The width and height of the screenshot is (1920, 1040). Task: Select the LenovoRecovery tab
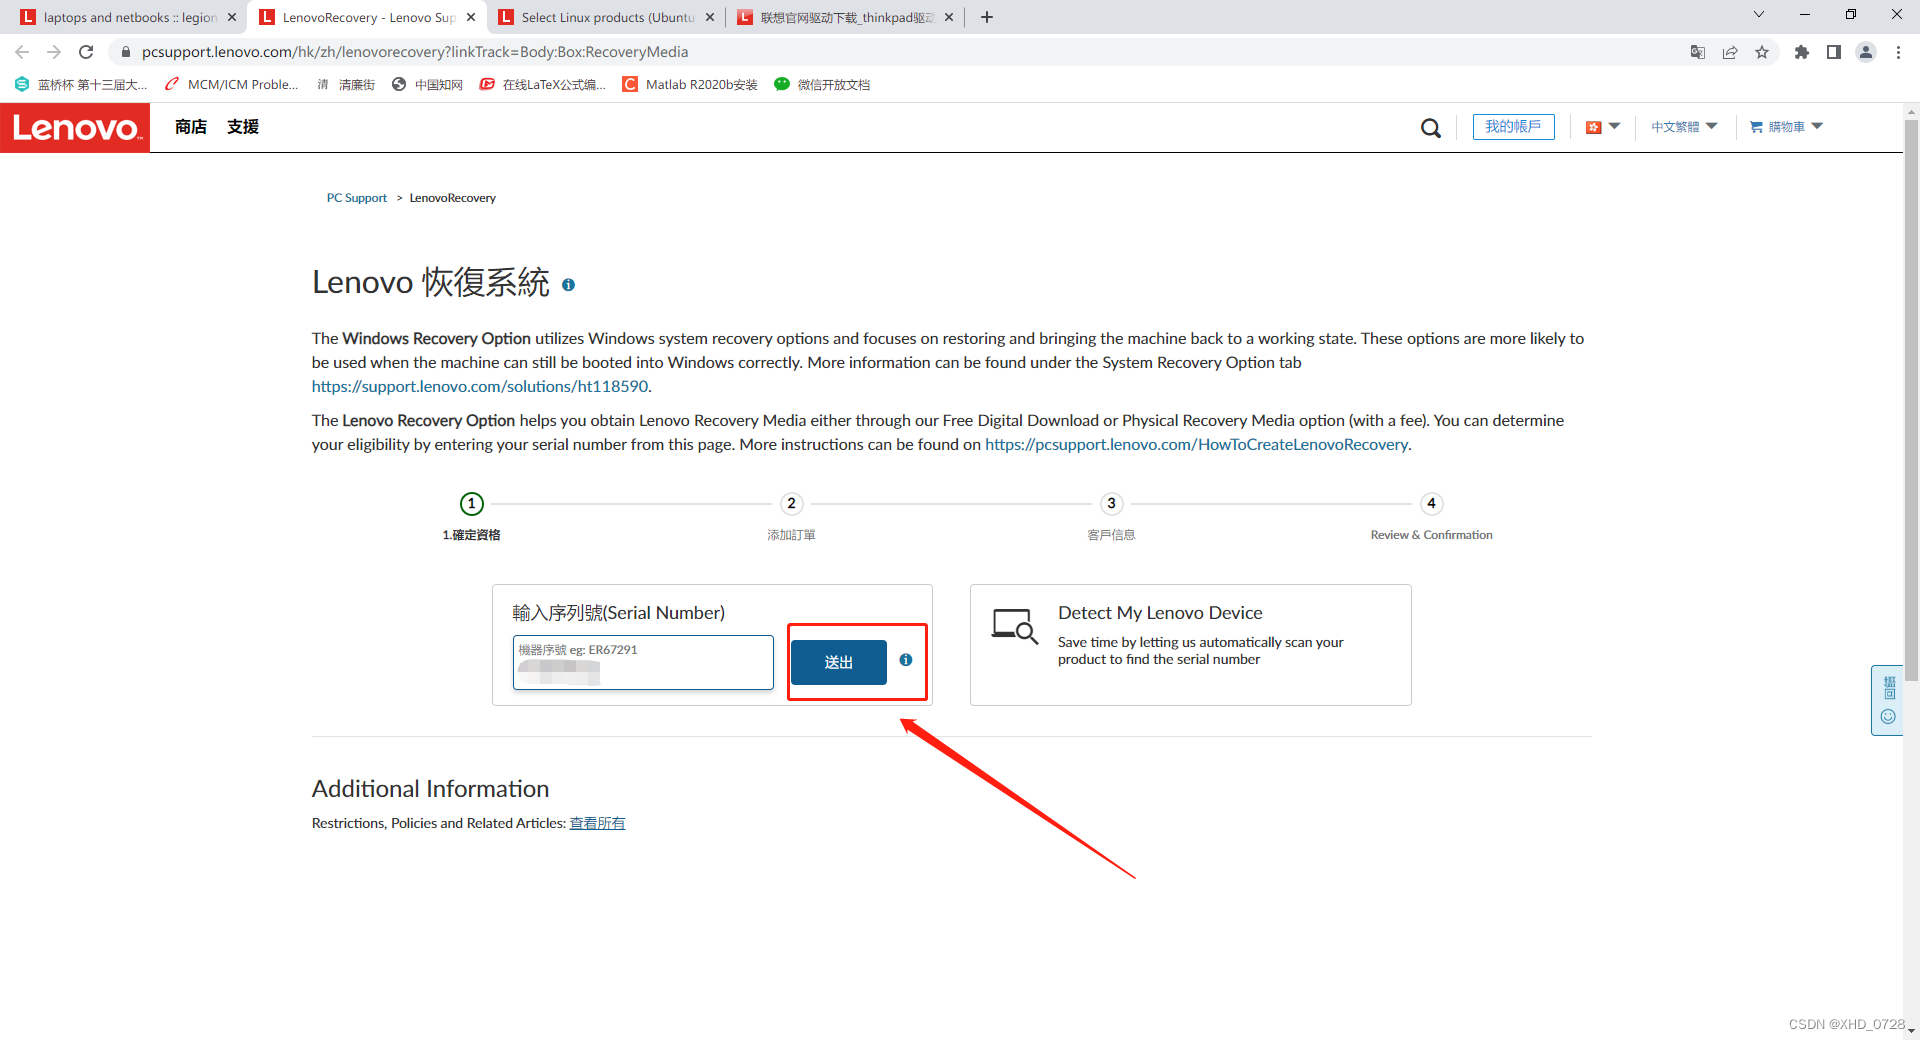pyautogui.click(x=365, y=17)
